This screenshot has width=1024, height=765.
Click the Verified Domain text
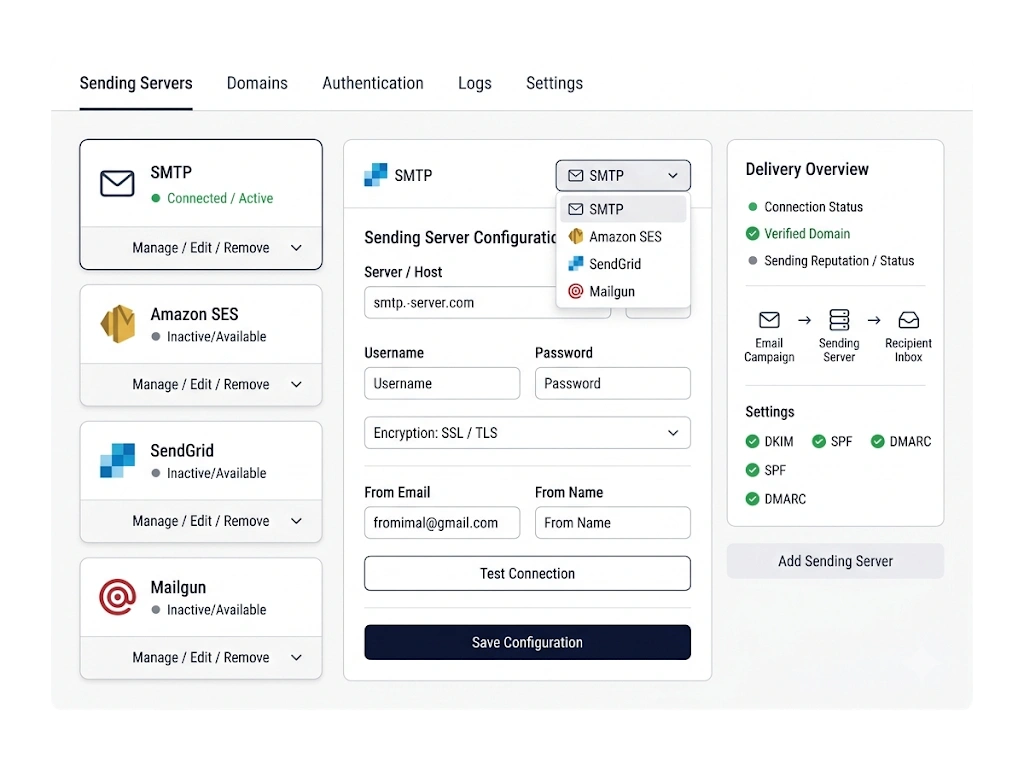807,234
